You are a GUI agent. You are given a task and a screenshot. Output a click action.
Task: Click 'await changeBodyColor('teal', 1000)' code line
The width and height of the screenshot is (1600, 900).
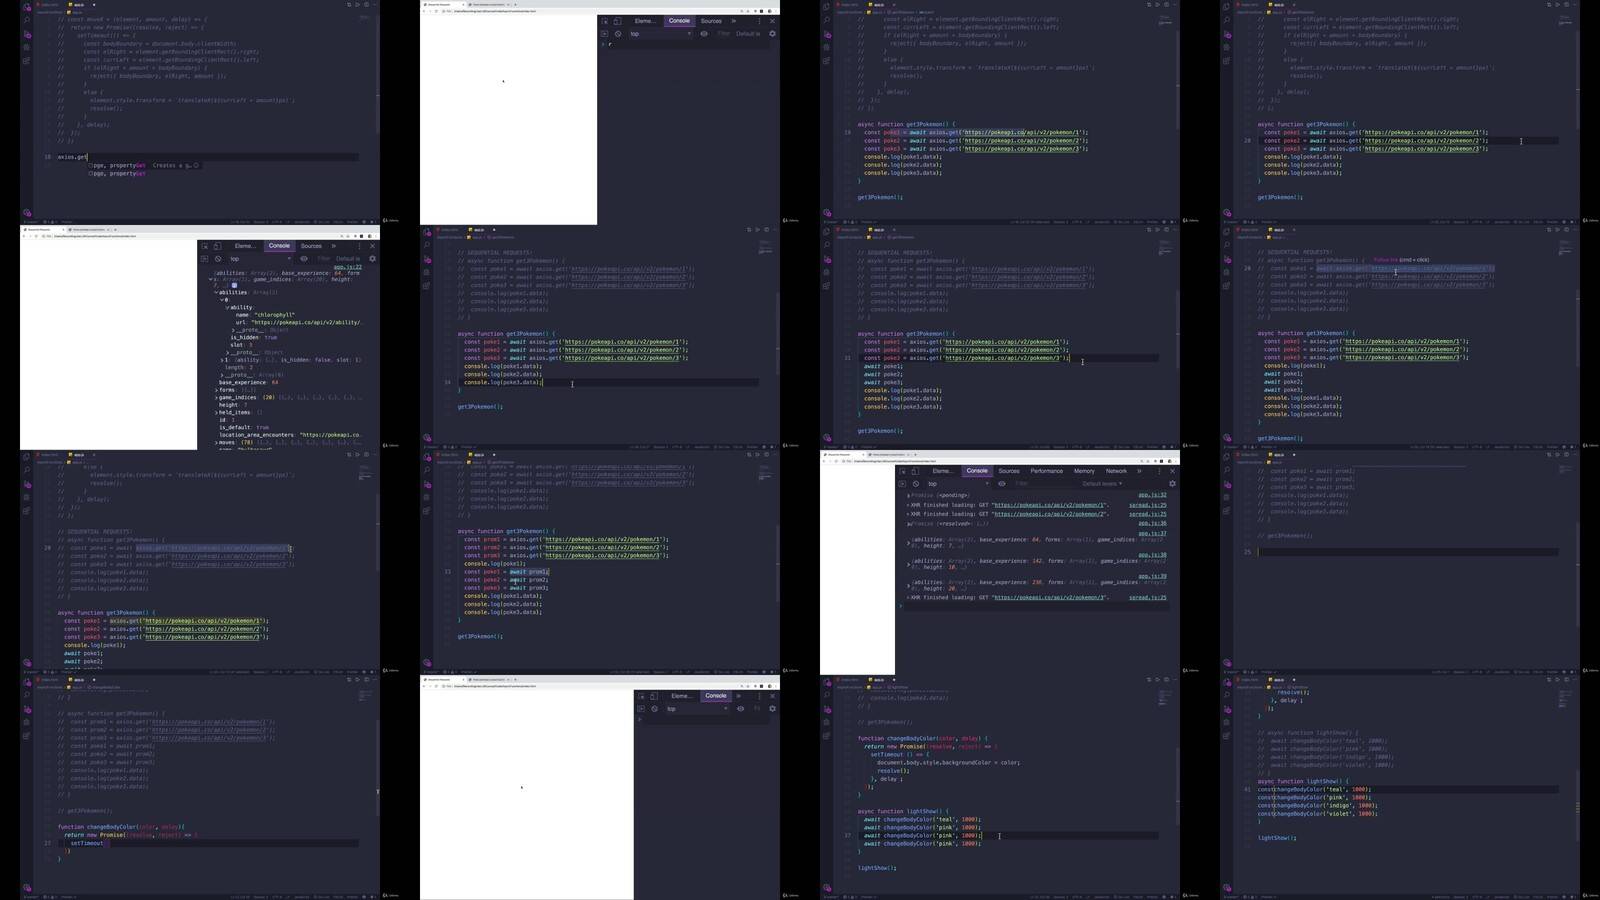[921, 820]
